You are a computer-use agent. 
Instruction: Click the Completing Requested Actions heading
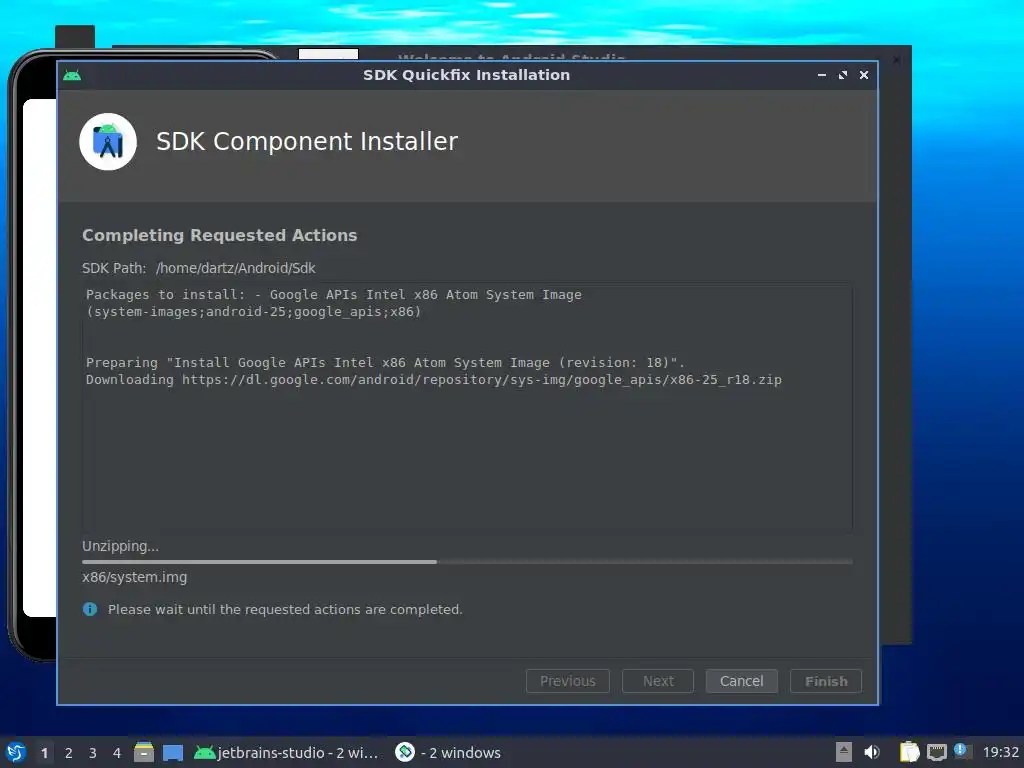pyautogui.click(x=219, y=235)
